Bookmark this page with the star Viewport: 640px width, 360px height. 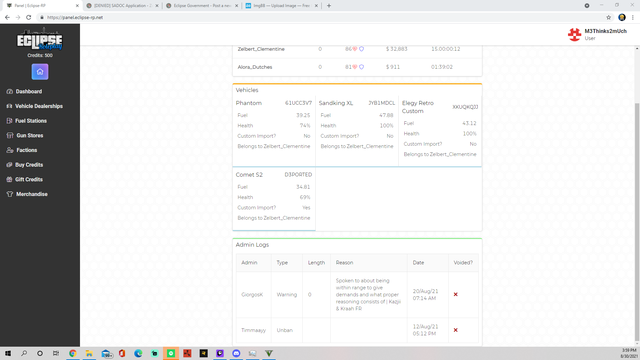(x=609, y=17)
